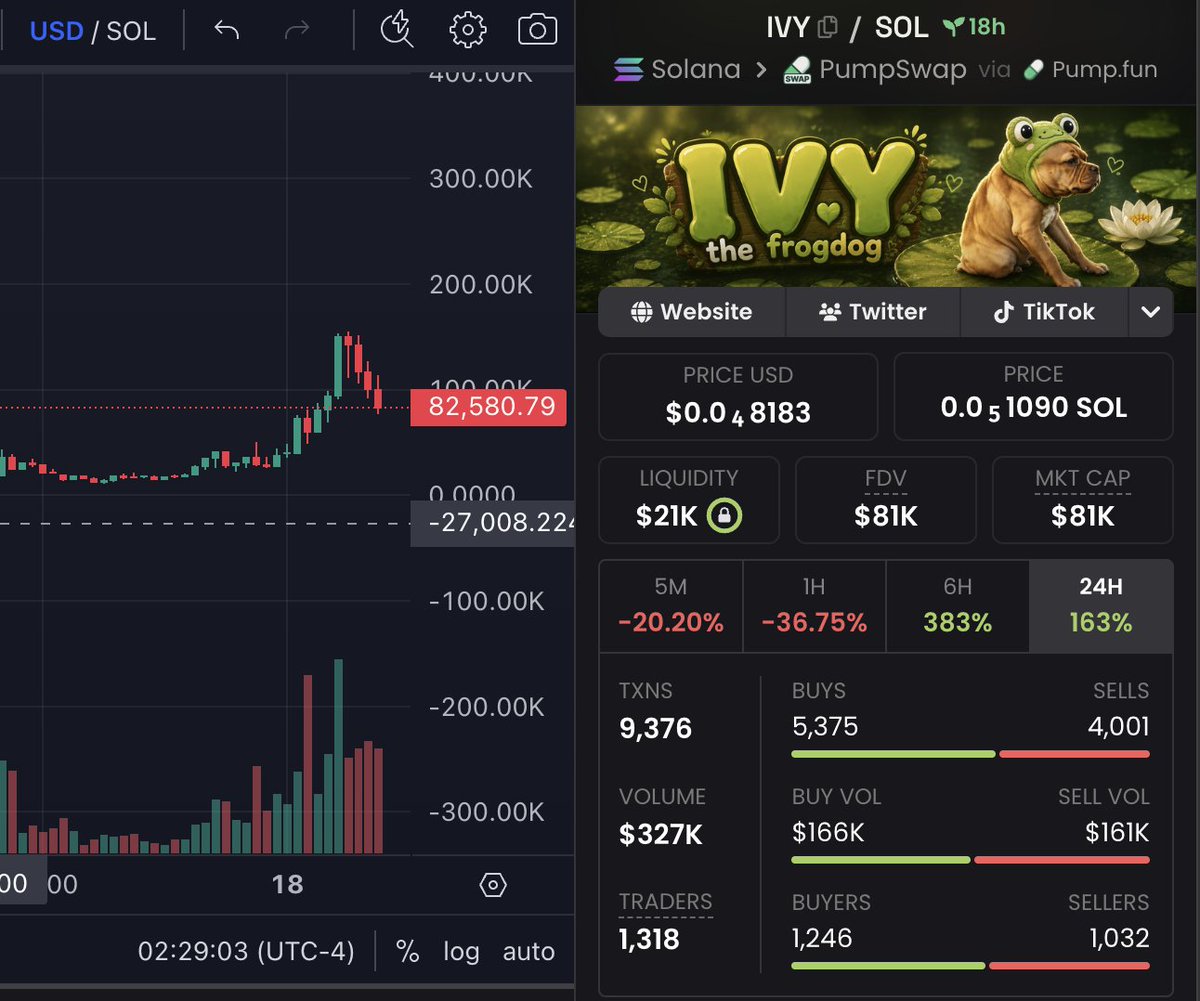The height and width of the screenshot is (1001, 1200).
Task: Click the SELLS value 4,001
Action: (x=1119, y=726)
